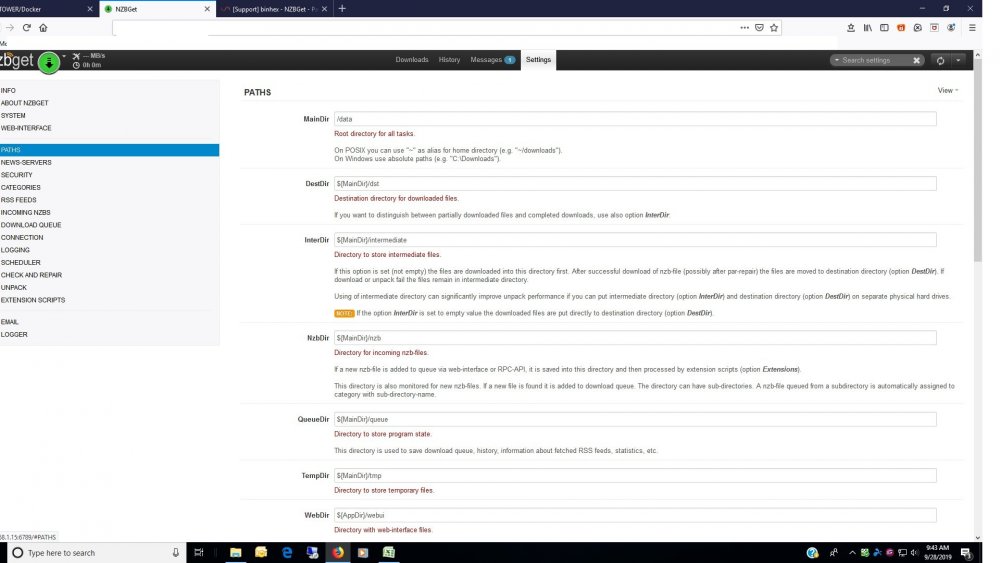Click inside the Search settings field
This screenshot has width=1000, height=563.
876,60
